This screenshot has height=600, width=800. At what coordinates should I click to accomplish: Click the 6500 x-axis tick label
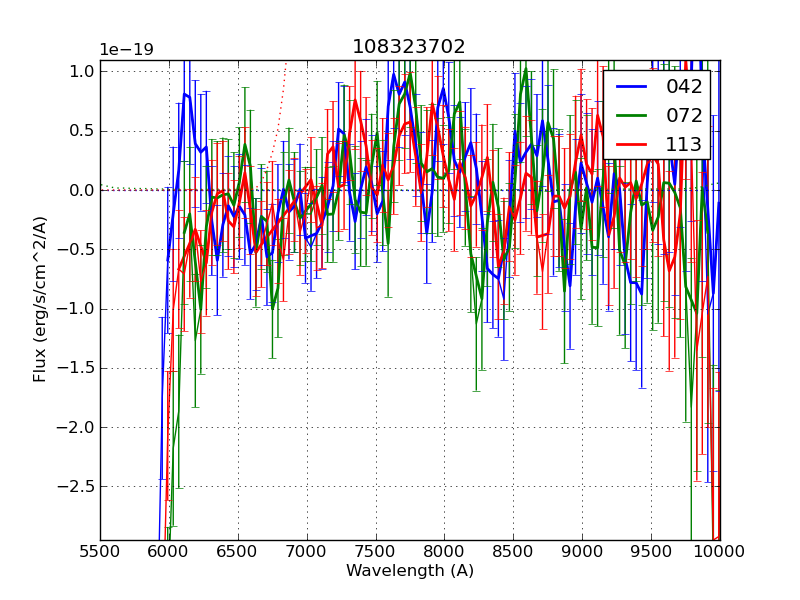238,551
